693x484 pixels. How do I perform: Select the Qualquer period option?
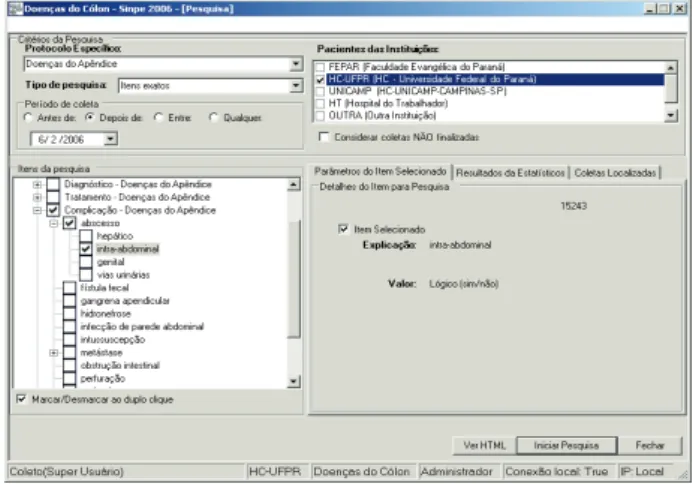214,118
